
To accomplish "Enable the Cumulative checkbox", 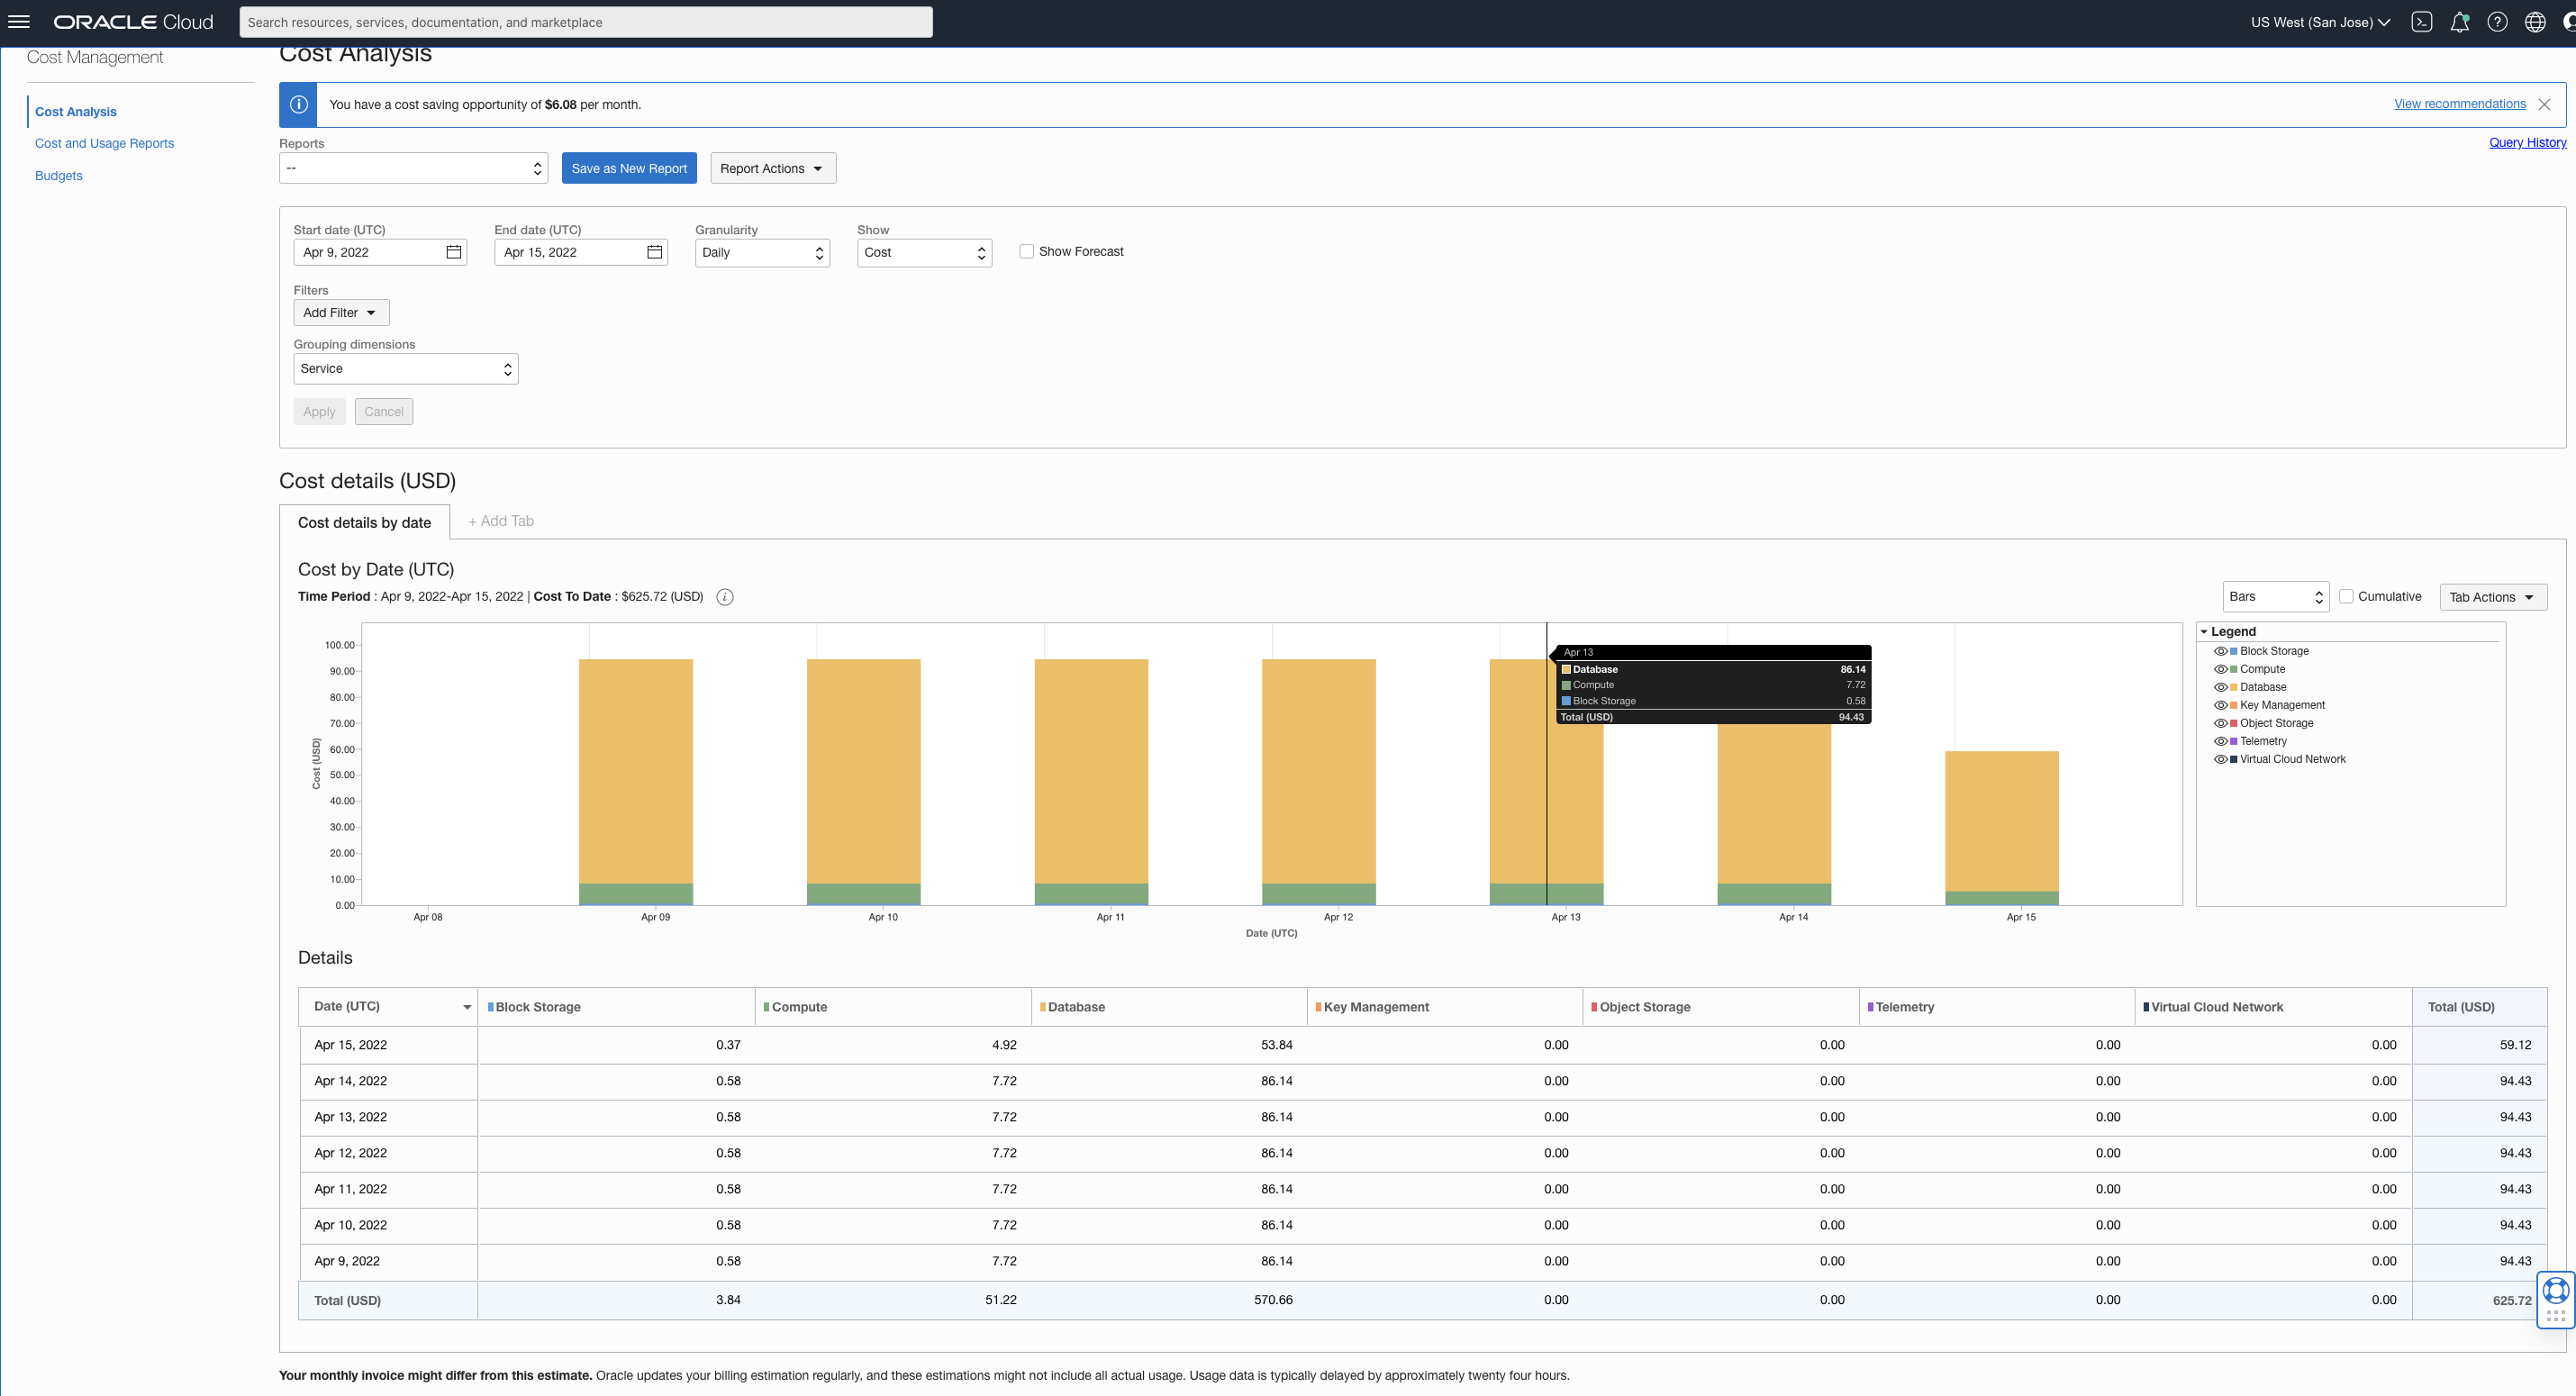I will 2348,596.
